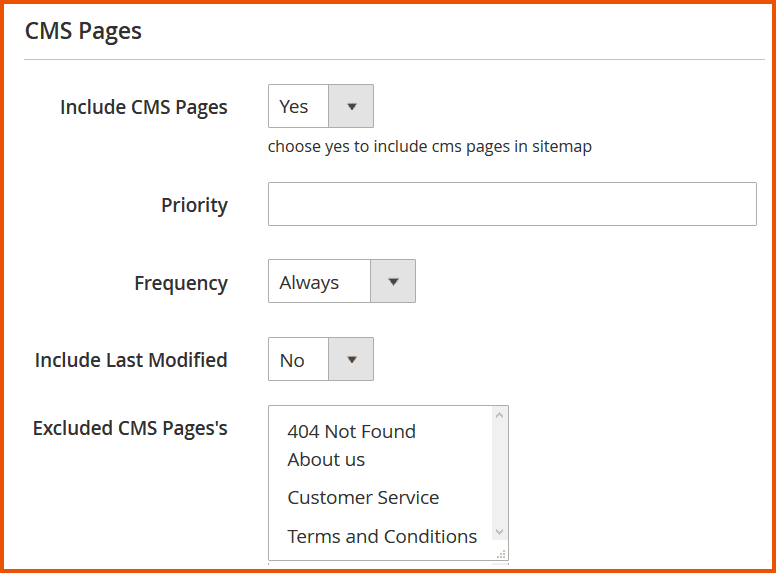
Task: Focus the Priority text input field
Action: point(512,204)
